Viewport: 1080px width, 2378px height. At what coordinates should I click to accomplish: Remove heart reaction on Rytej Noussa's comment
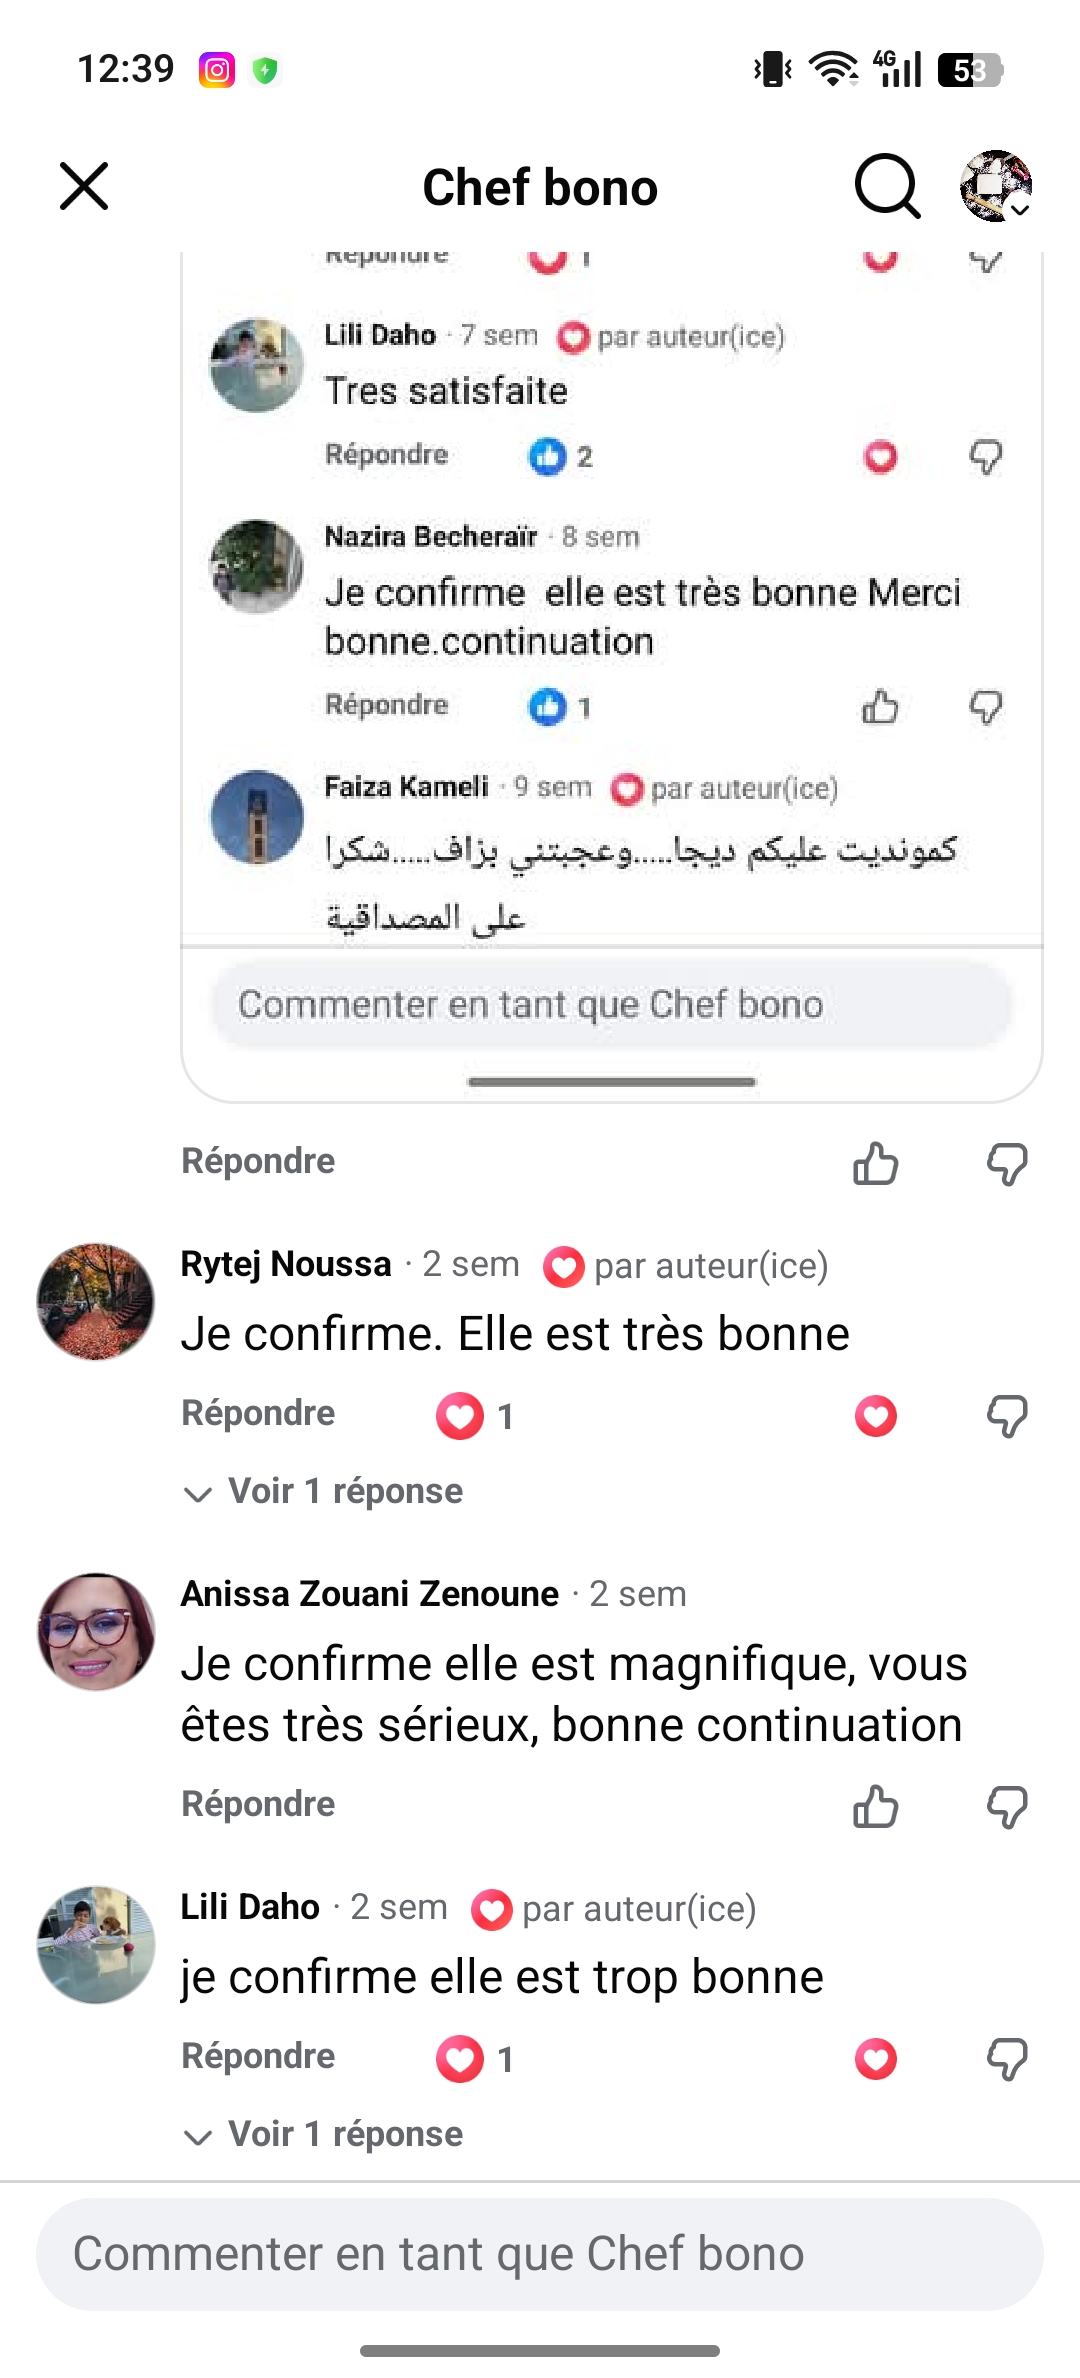coord(876,1416)
